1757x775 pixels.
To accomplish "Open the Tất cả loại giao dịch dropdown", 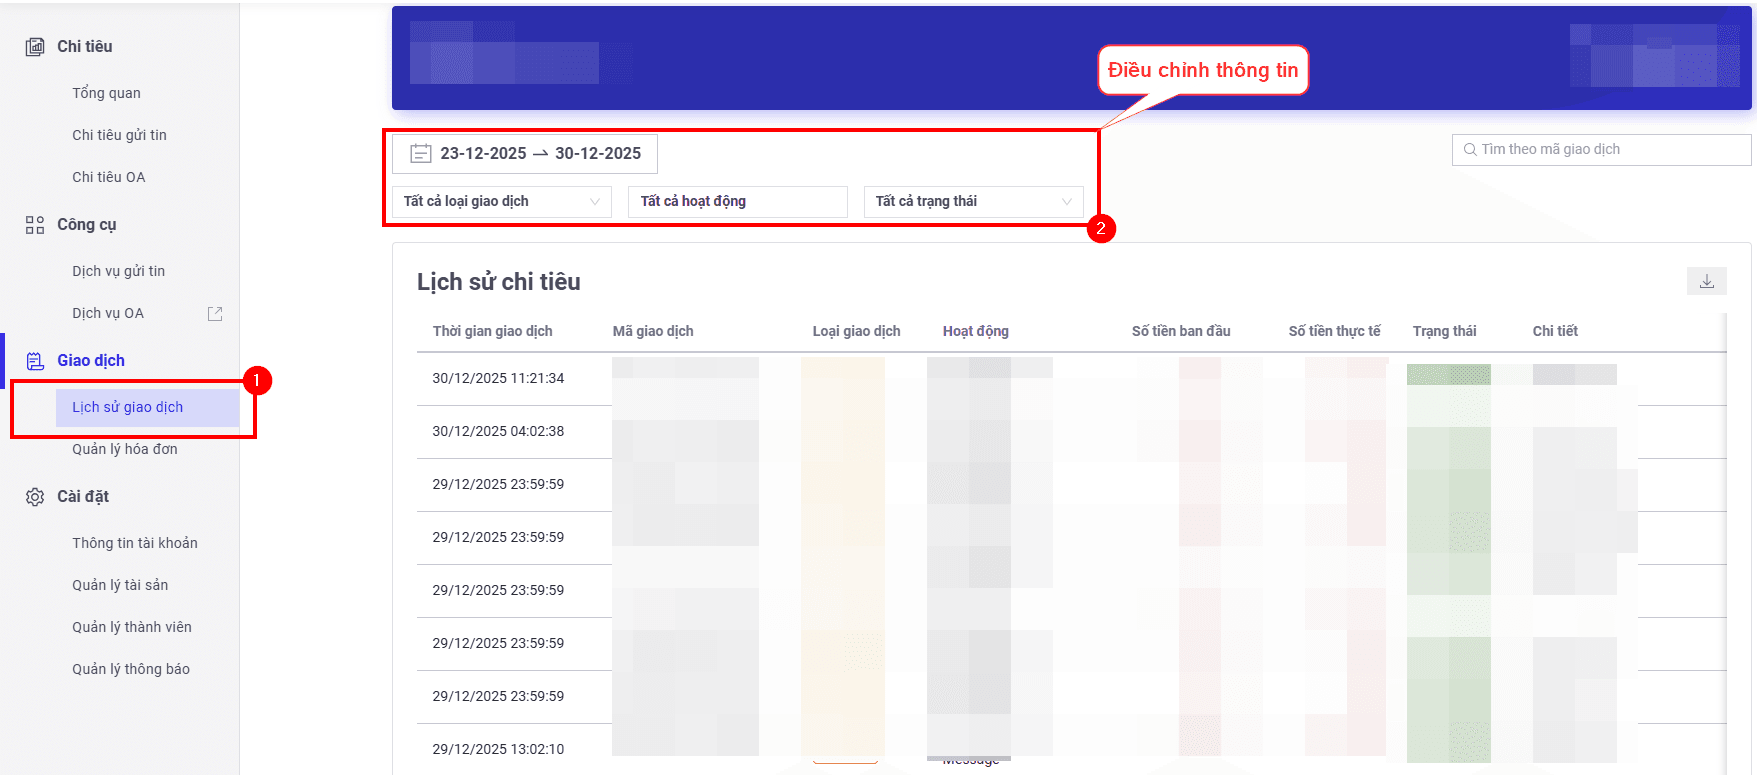I will point(501,202).
